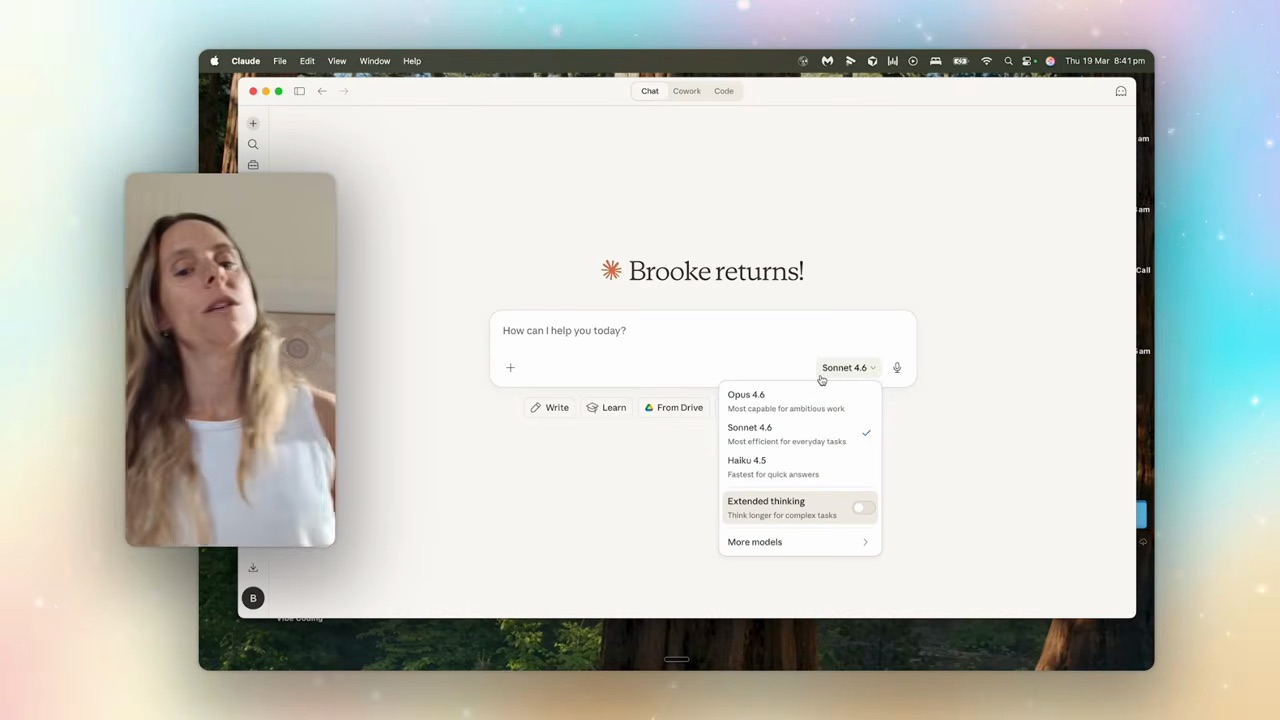Activate the microphone voice input icon
This screenshot has width=1280, height=720.
coord(897,368)
